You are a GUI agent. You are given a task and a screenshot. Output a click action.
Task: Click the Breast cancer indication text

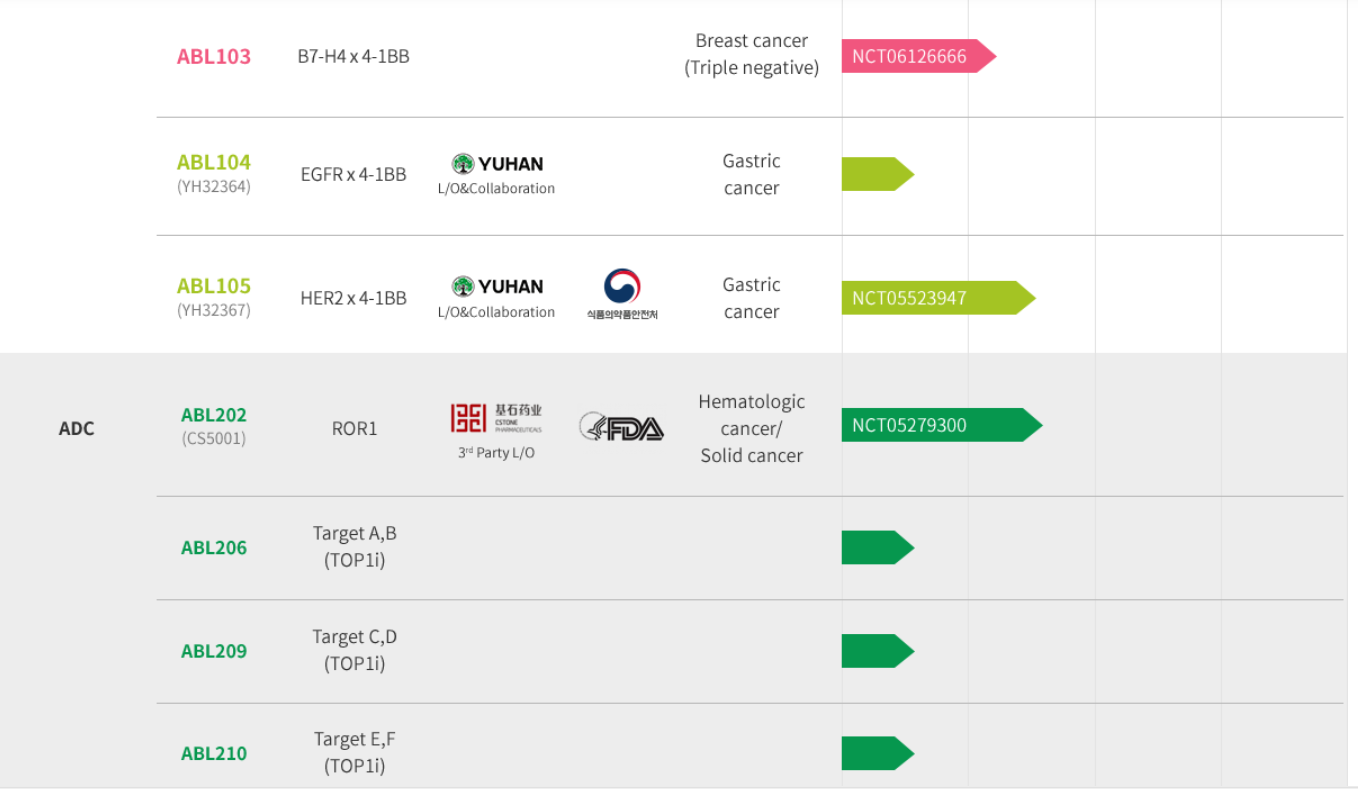[751, 41]
